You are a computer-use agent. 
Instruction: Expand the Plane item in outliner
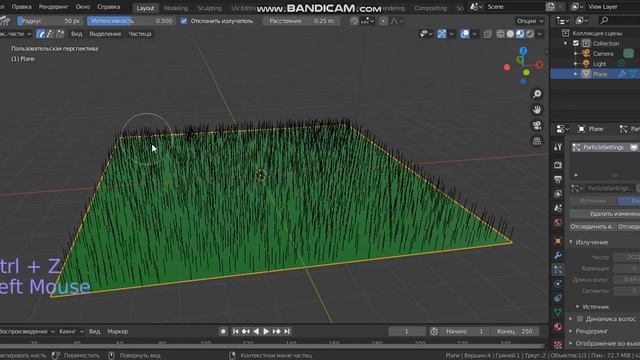576,74
